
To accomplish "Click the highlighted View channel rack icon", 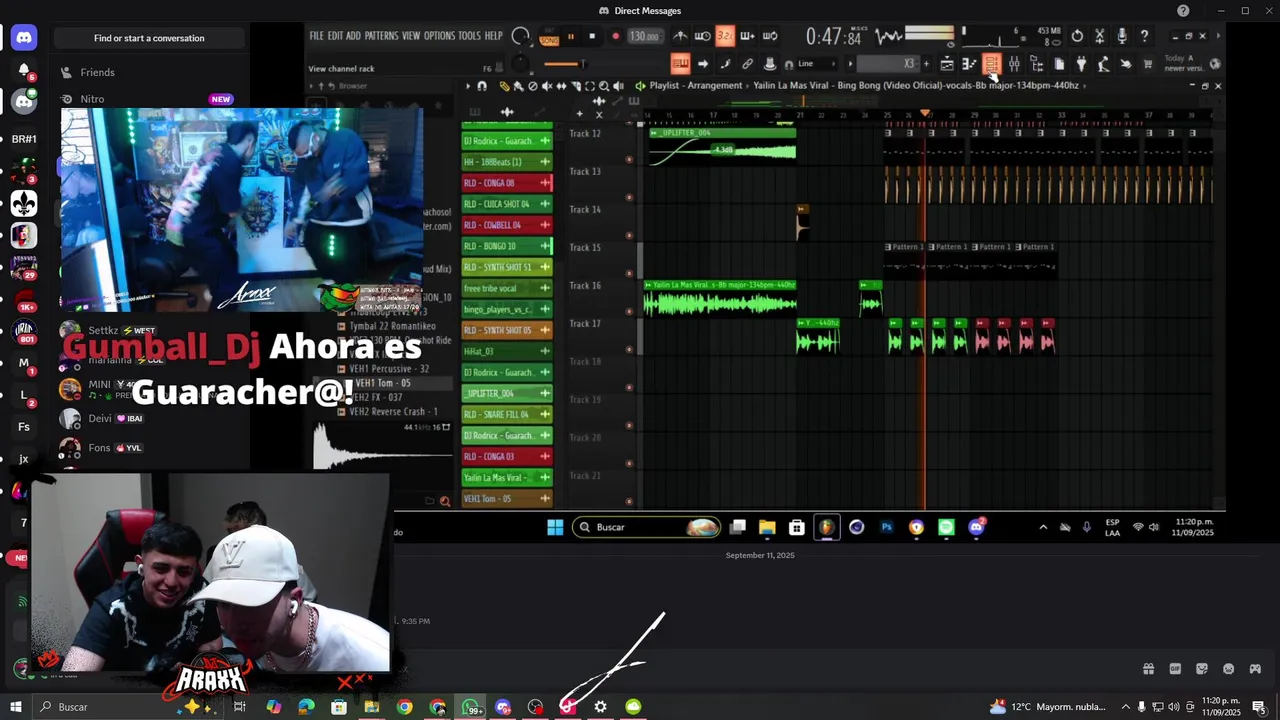I will (x=991, y=64).
